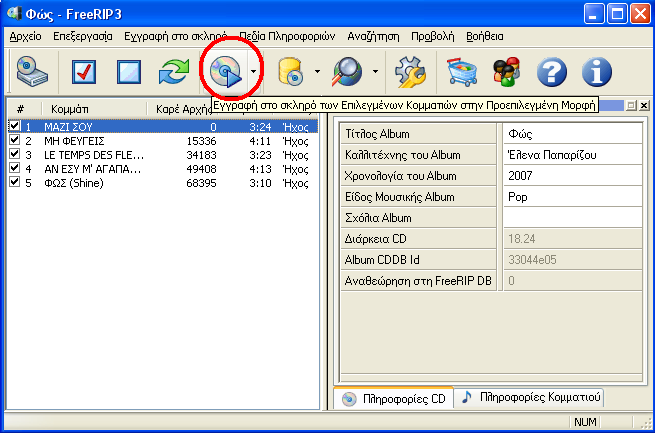
Task: Click the globe magnifier search icon
Action: 347,72
